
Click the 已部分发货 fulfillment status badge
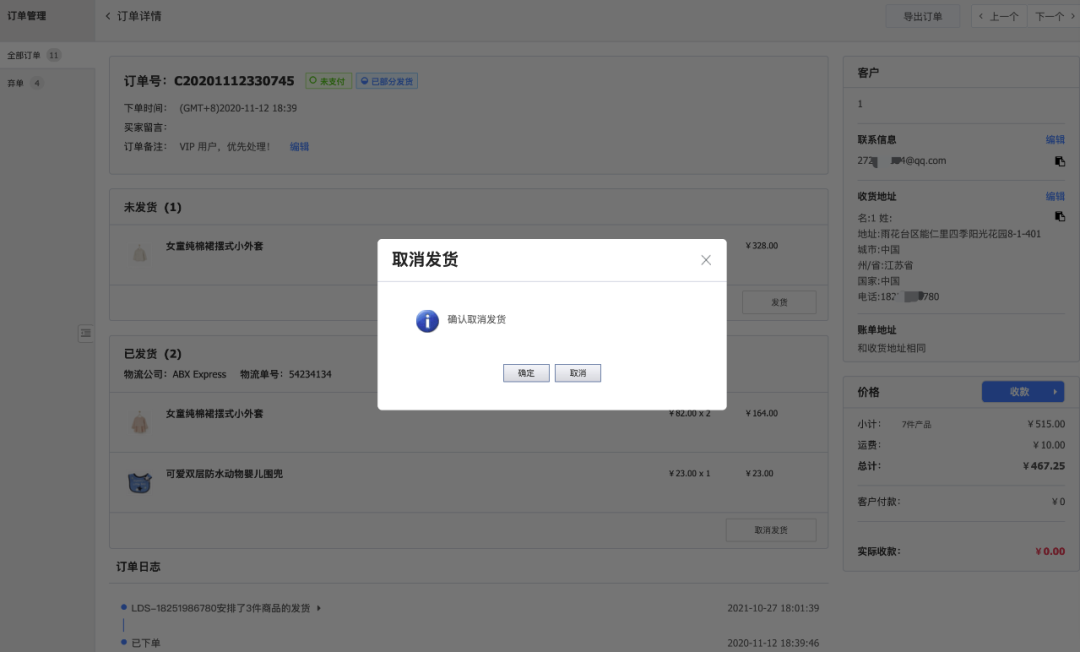(x=388, y=79)
